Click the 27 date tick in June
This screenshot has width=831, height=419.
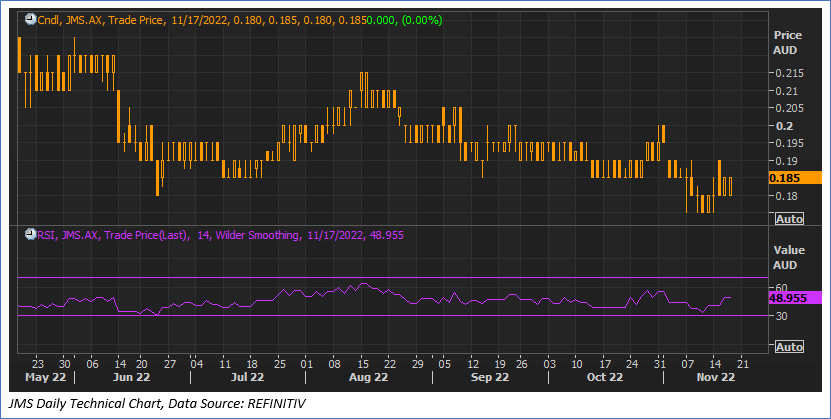(169, 364)
